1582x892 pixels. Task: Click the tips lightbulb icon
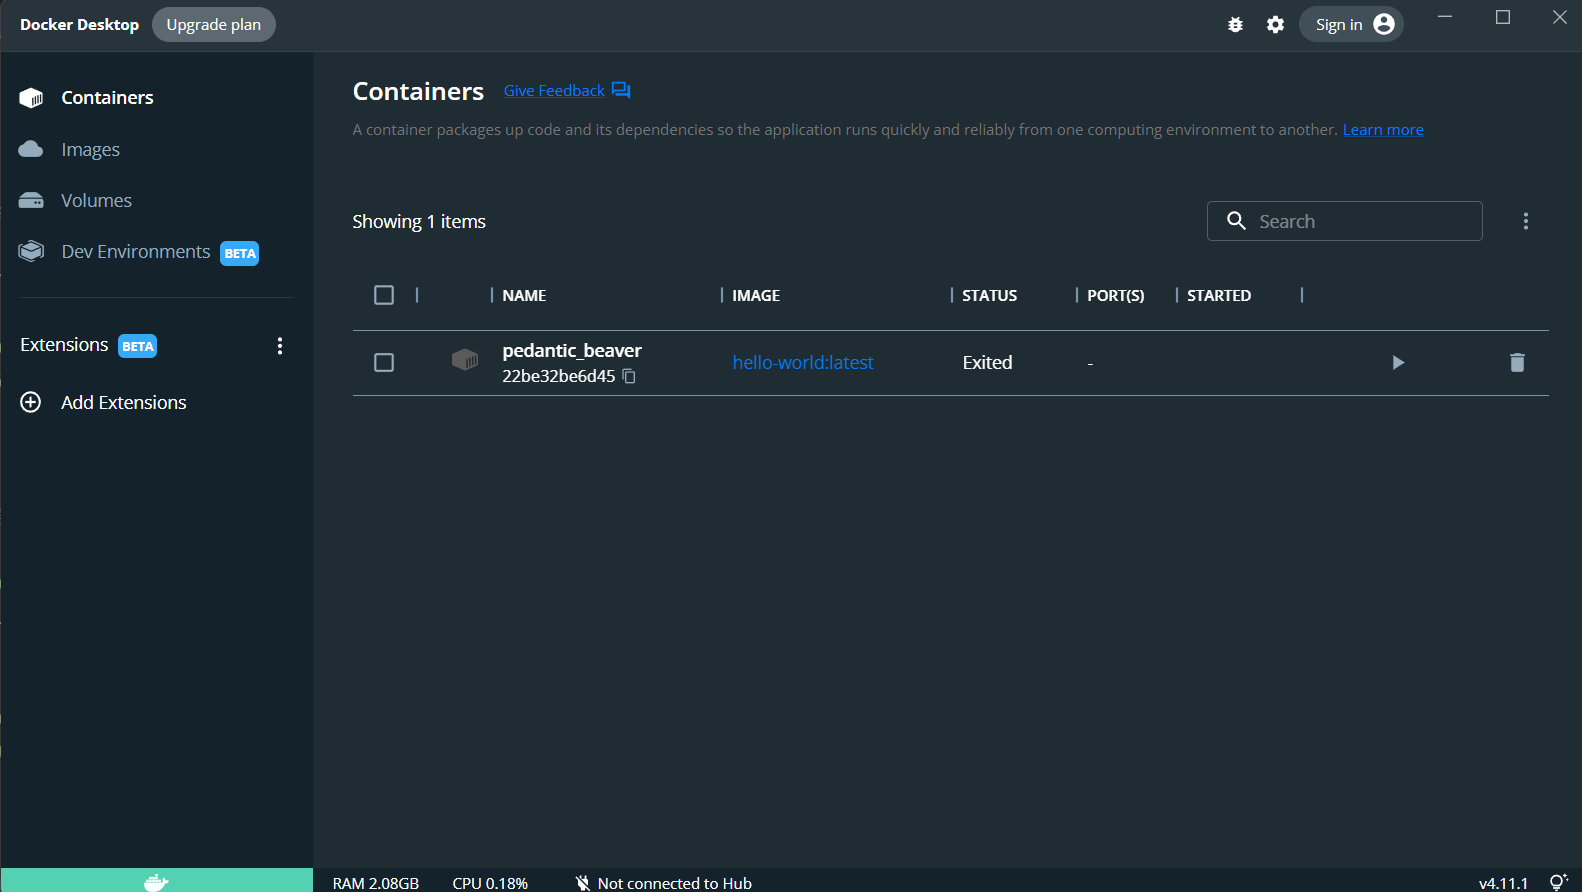pyautogui.click(x=1558, y=882)
